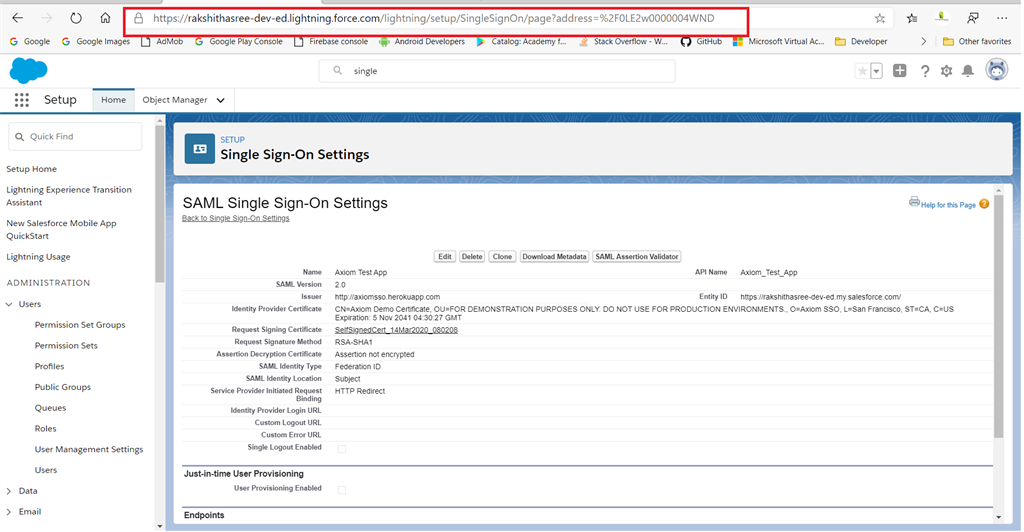Click the Edit button

coord(445,257)
